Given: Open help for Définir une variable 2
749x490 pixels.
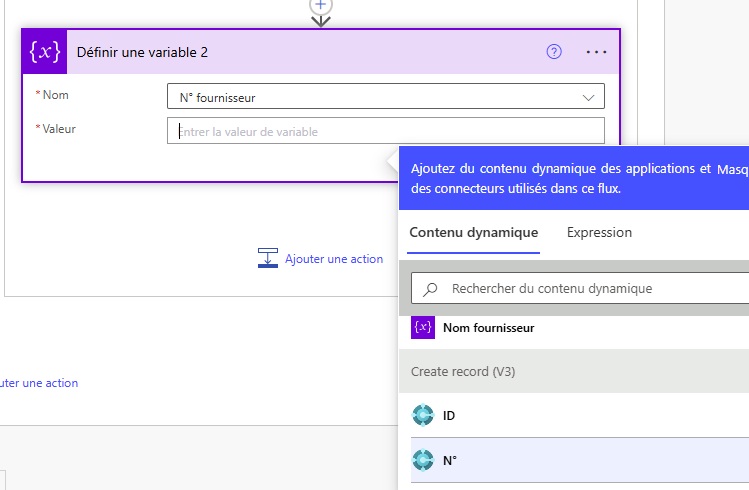Looking at the screenshot, I should pos(554,52).
